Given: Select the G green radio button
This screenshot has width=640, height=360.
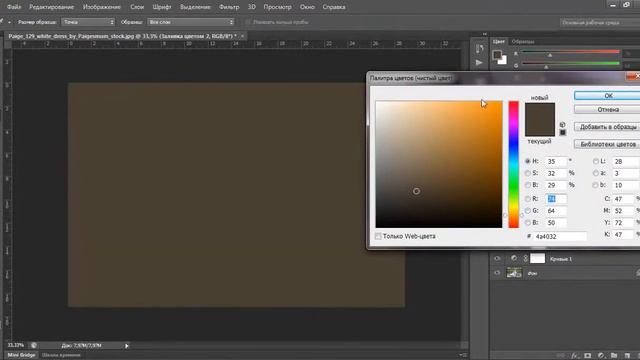Looking at the screenshot, I should pos(527,211).
